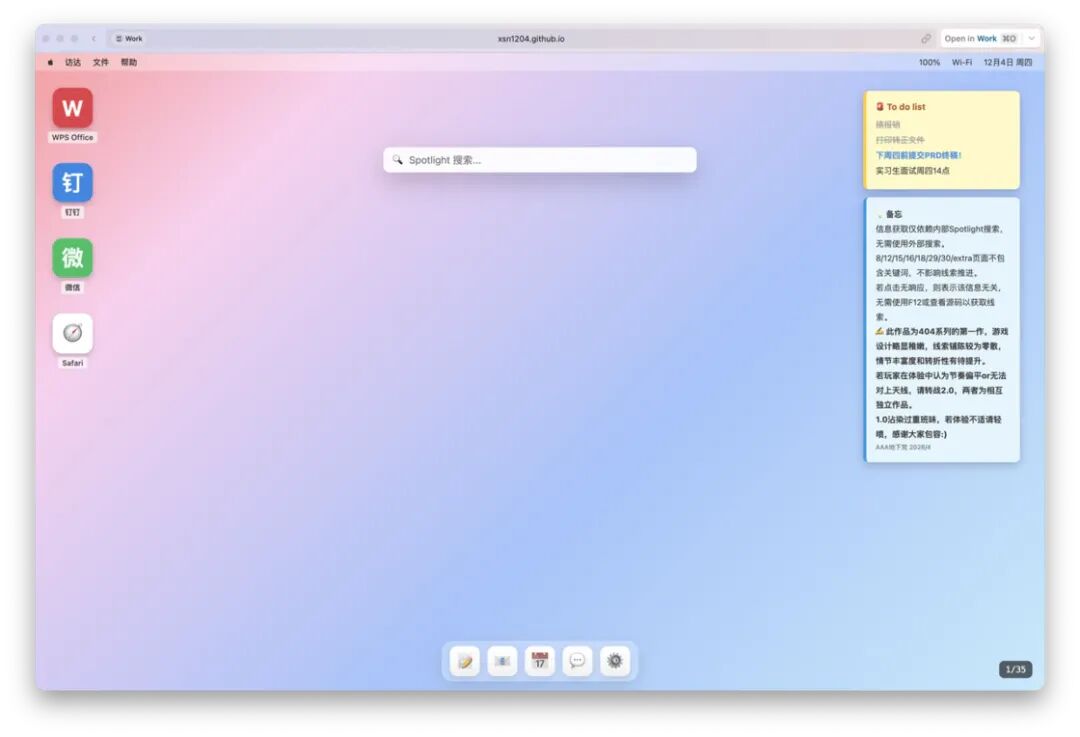Click the 12月4日 date in menu bar

click(1008, 63)
